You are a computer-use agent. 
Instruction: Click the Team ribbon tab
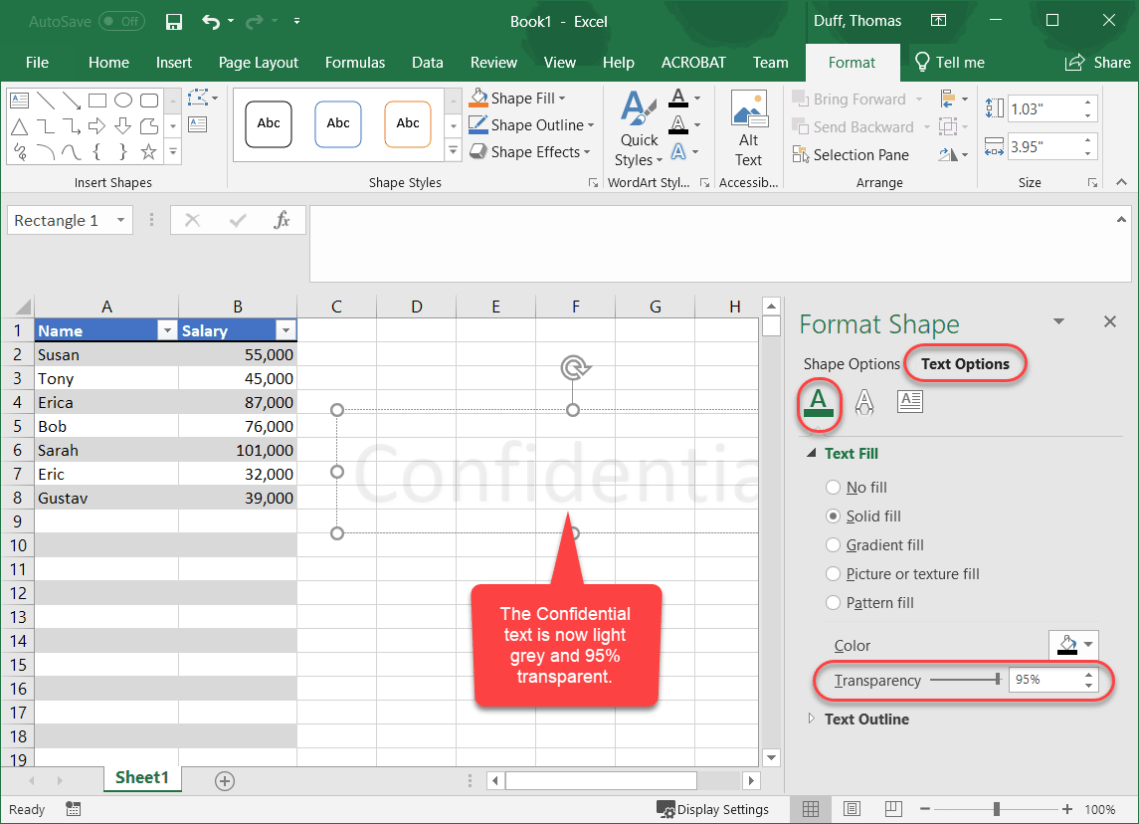point(770,62)
